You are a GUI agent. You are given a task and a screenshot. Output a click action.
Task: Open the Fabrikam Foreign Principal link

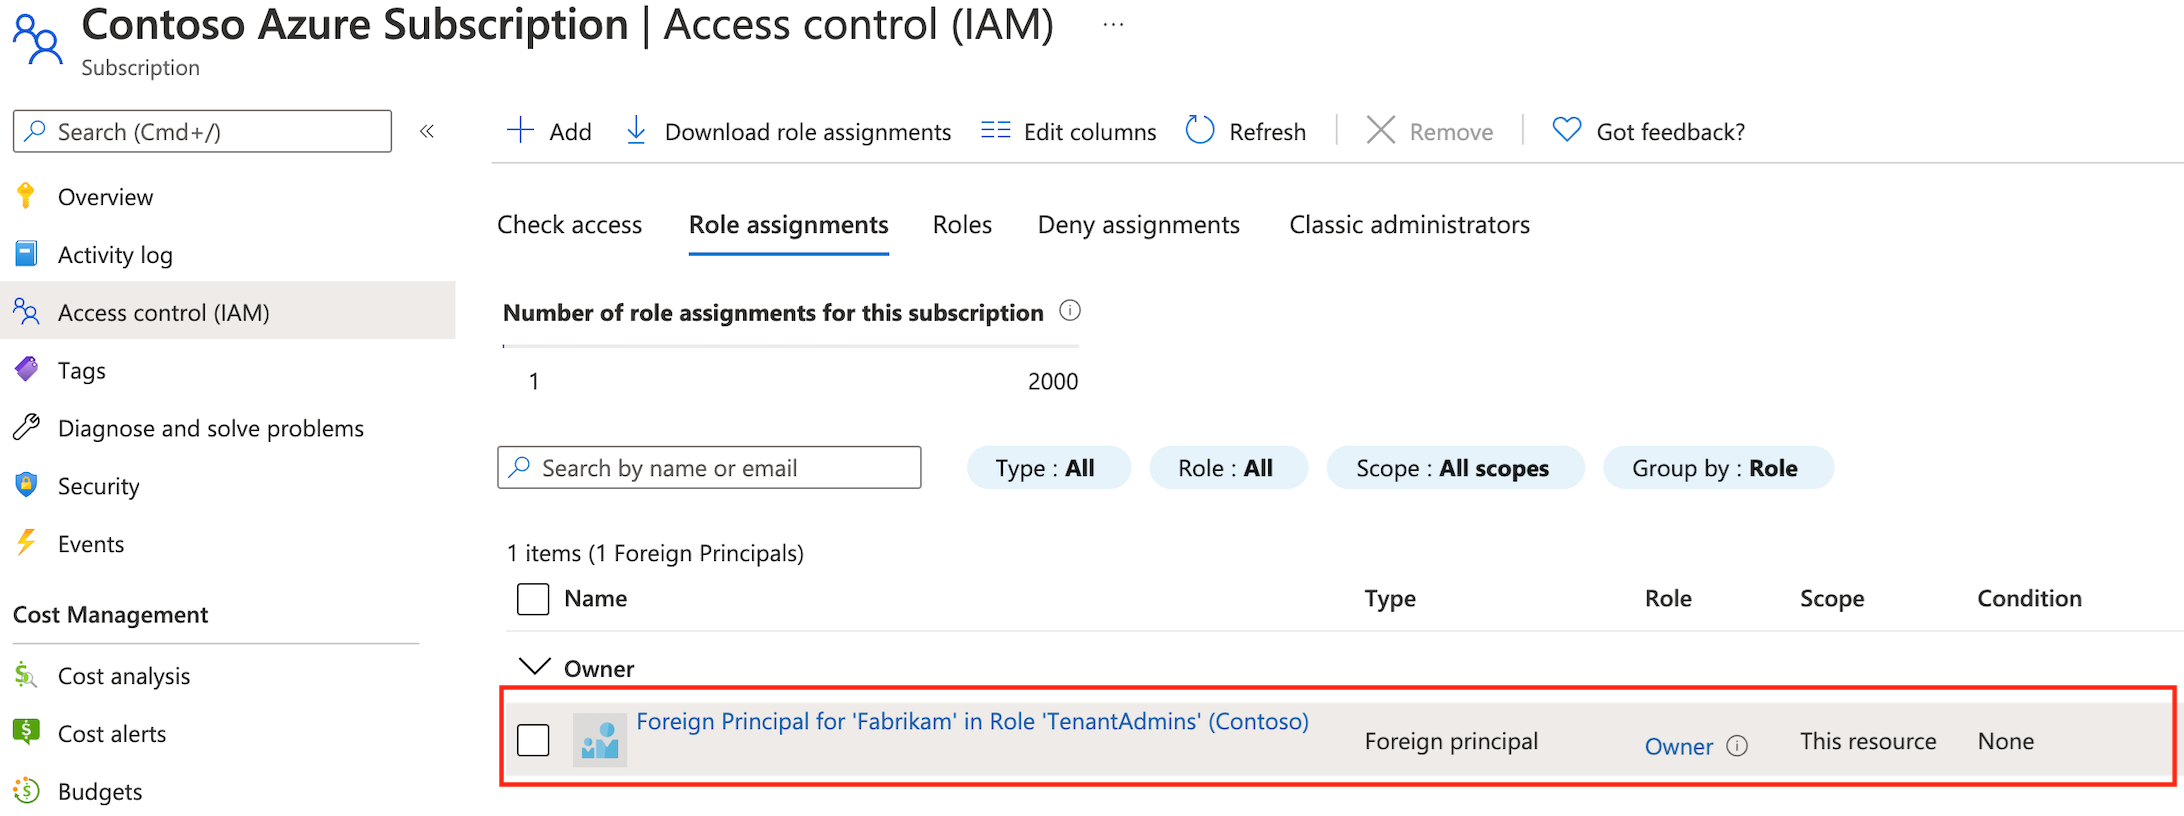[970, 720]
